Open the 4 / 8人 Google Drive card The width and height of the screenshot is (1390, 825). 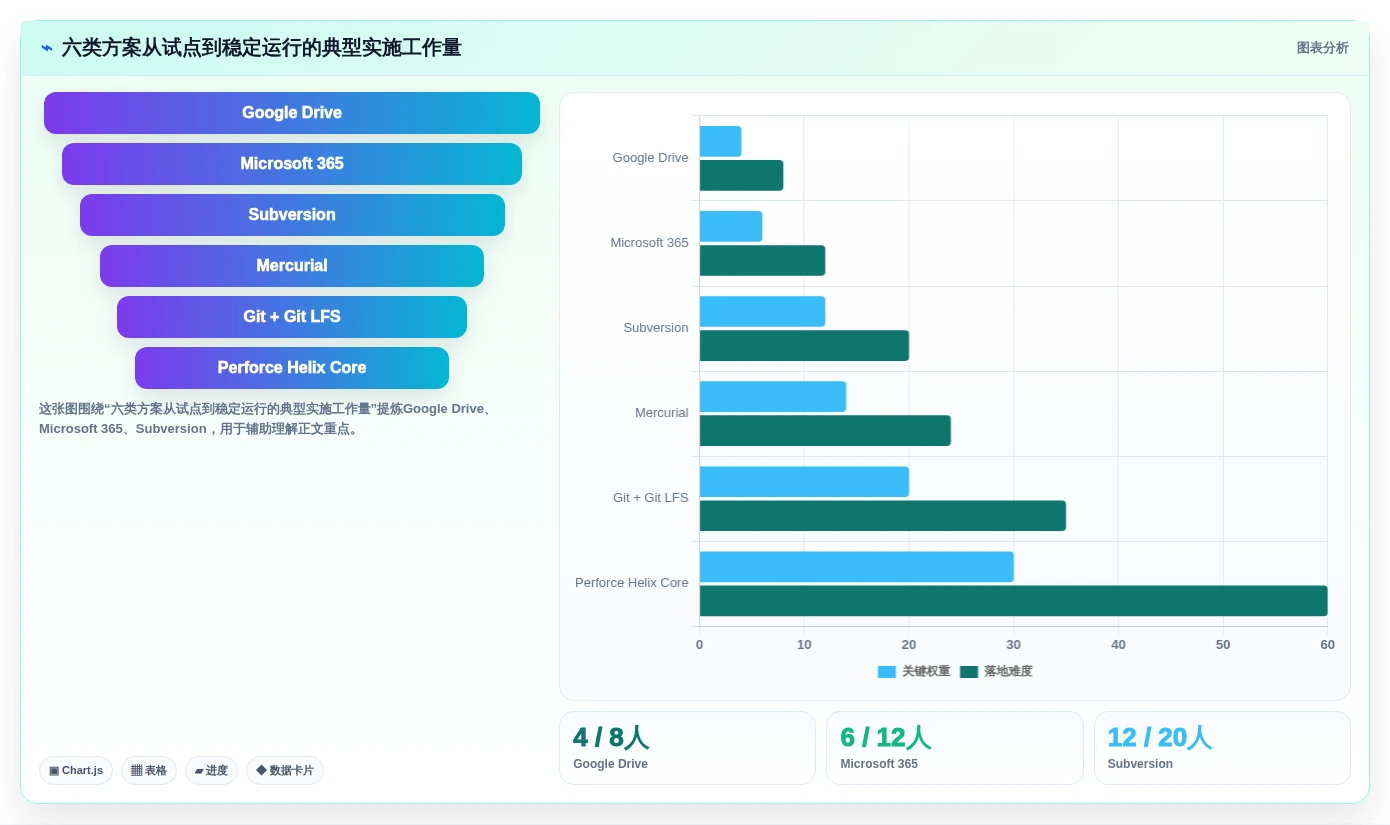(x=687, y=748)
